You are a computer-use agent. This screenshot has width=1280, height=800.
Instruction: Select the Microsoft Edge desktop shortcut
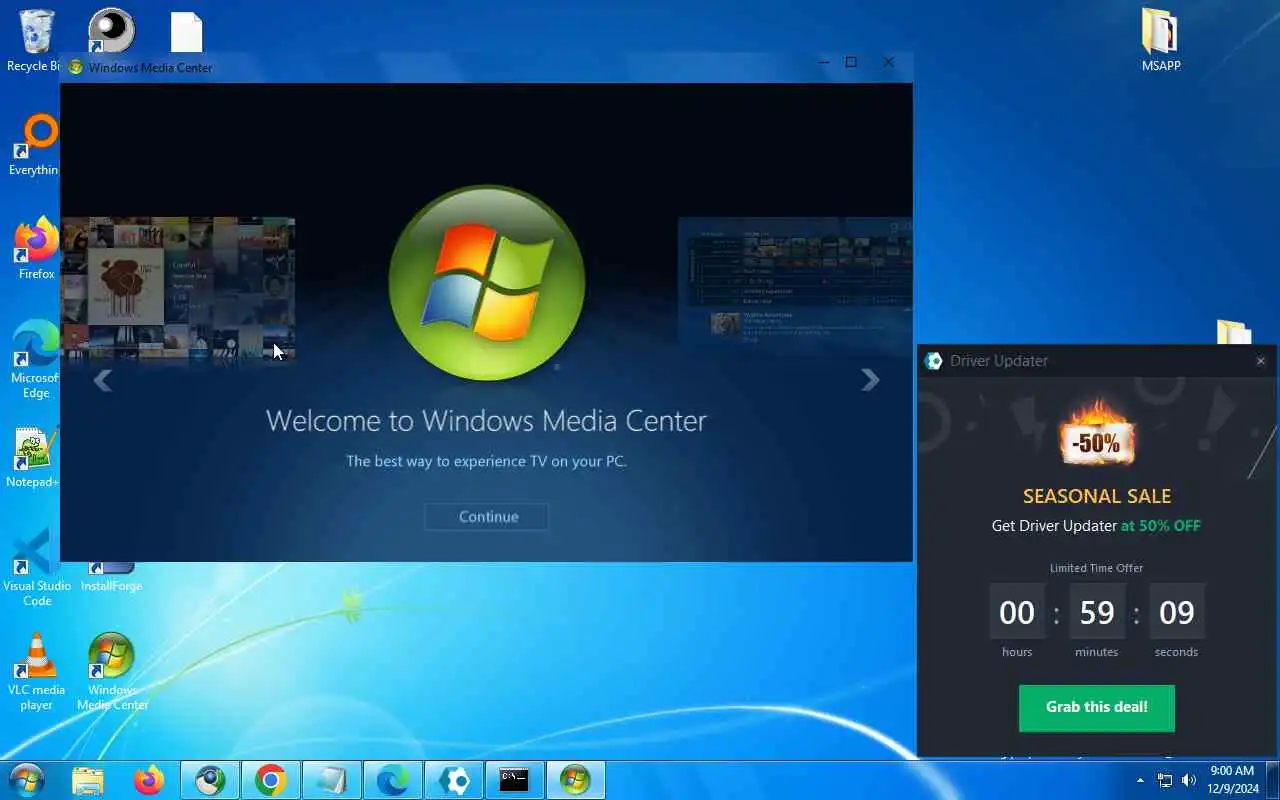click(36, 360)
